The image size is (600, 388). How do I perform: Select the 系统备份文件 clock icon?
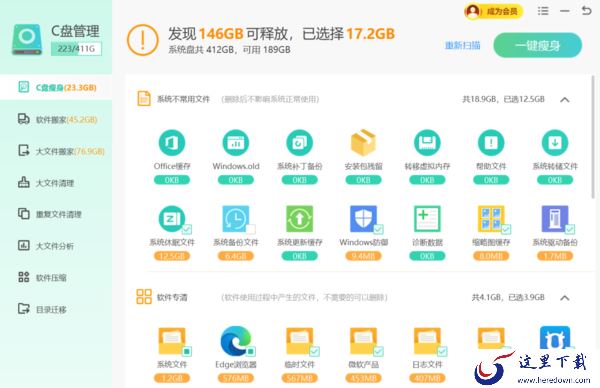pyautogui.click(x=236, y=219)
